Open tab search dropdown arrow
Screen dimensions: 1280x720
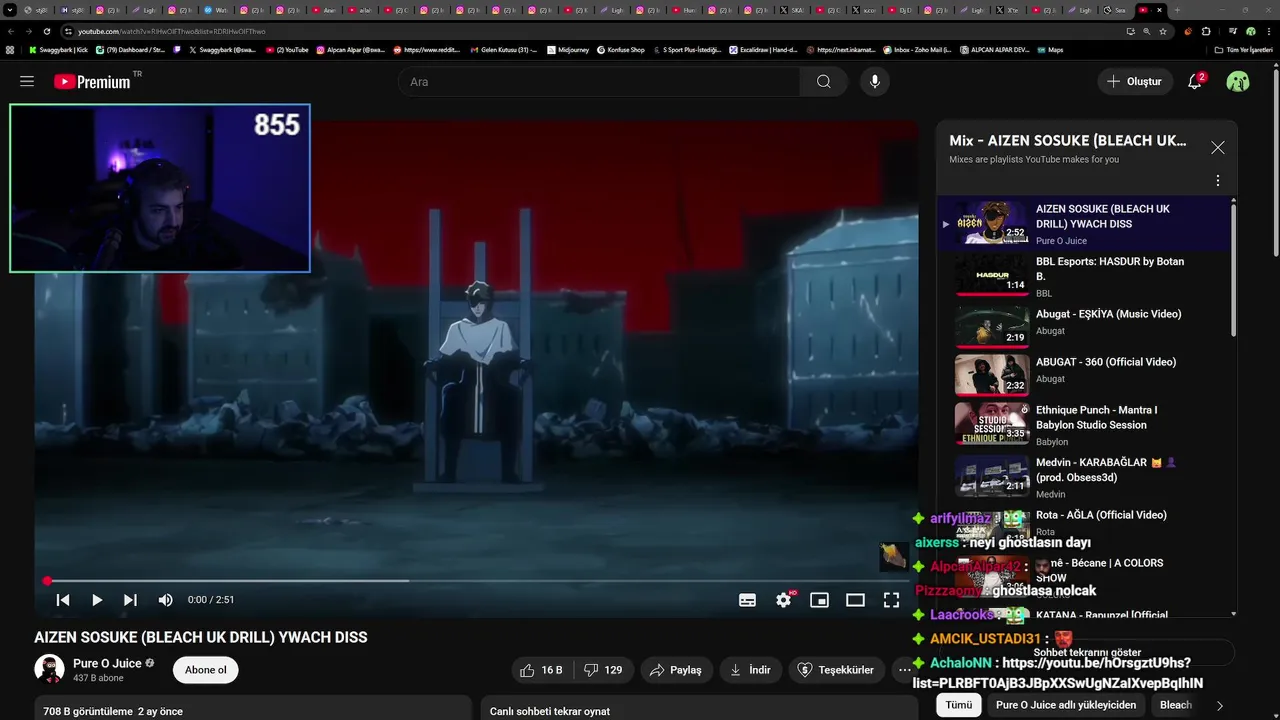click(x=11, y=10)
